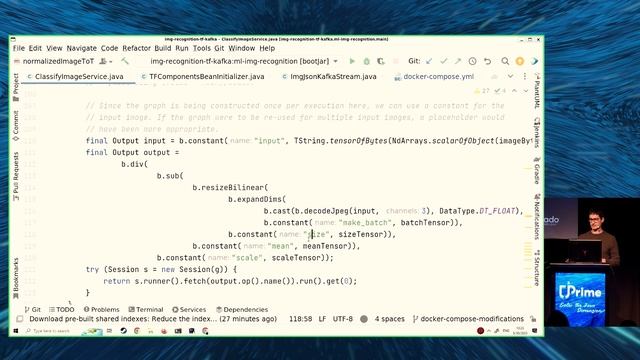Open Git branch docker-compose-modifications popup
Screen dimensions: 640x360
(x=468, y=319)
